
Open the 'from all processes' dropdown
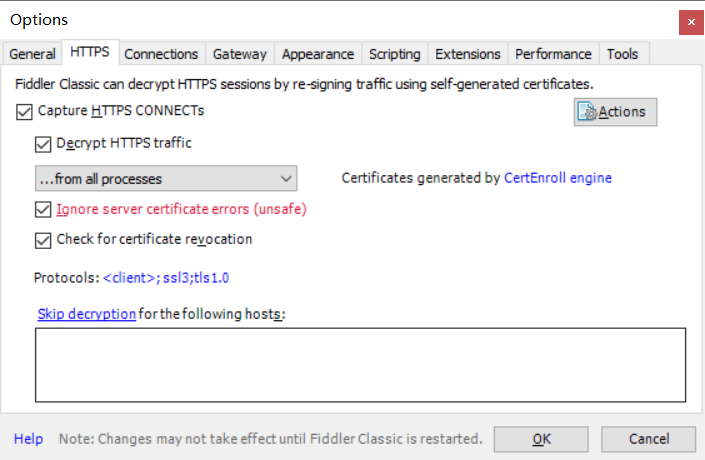click(166, 179)
